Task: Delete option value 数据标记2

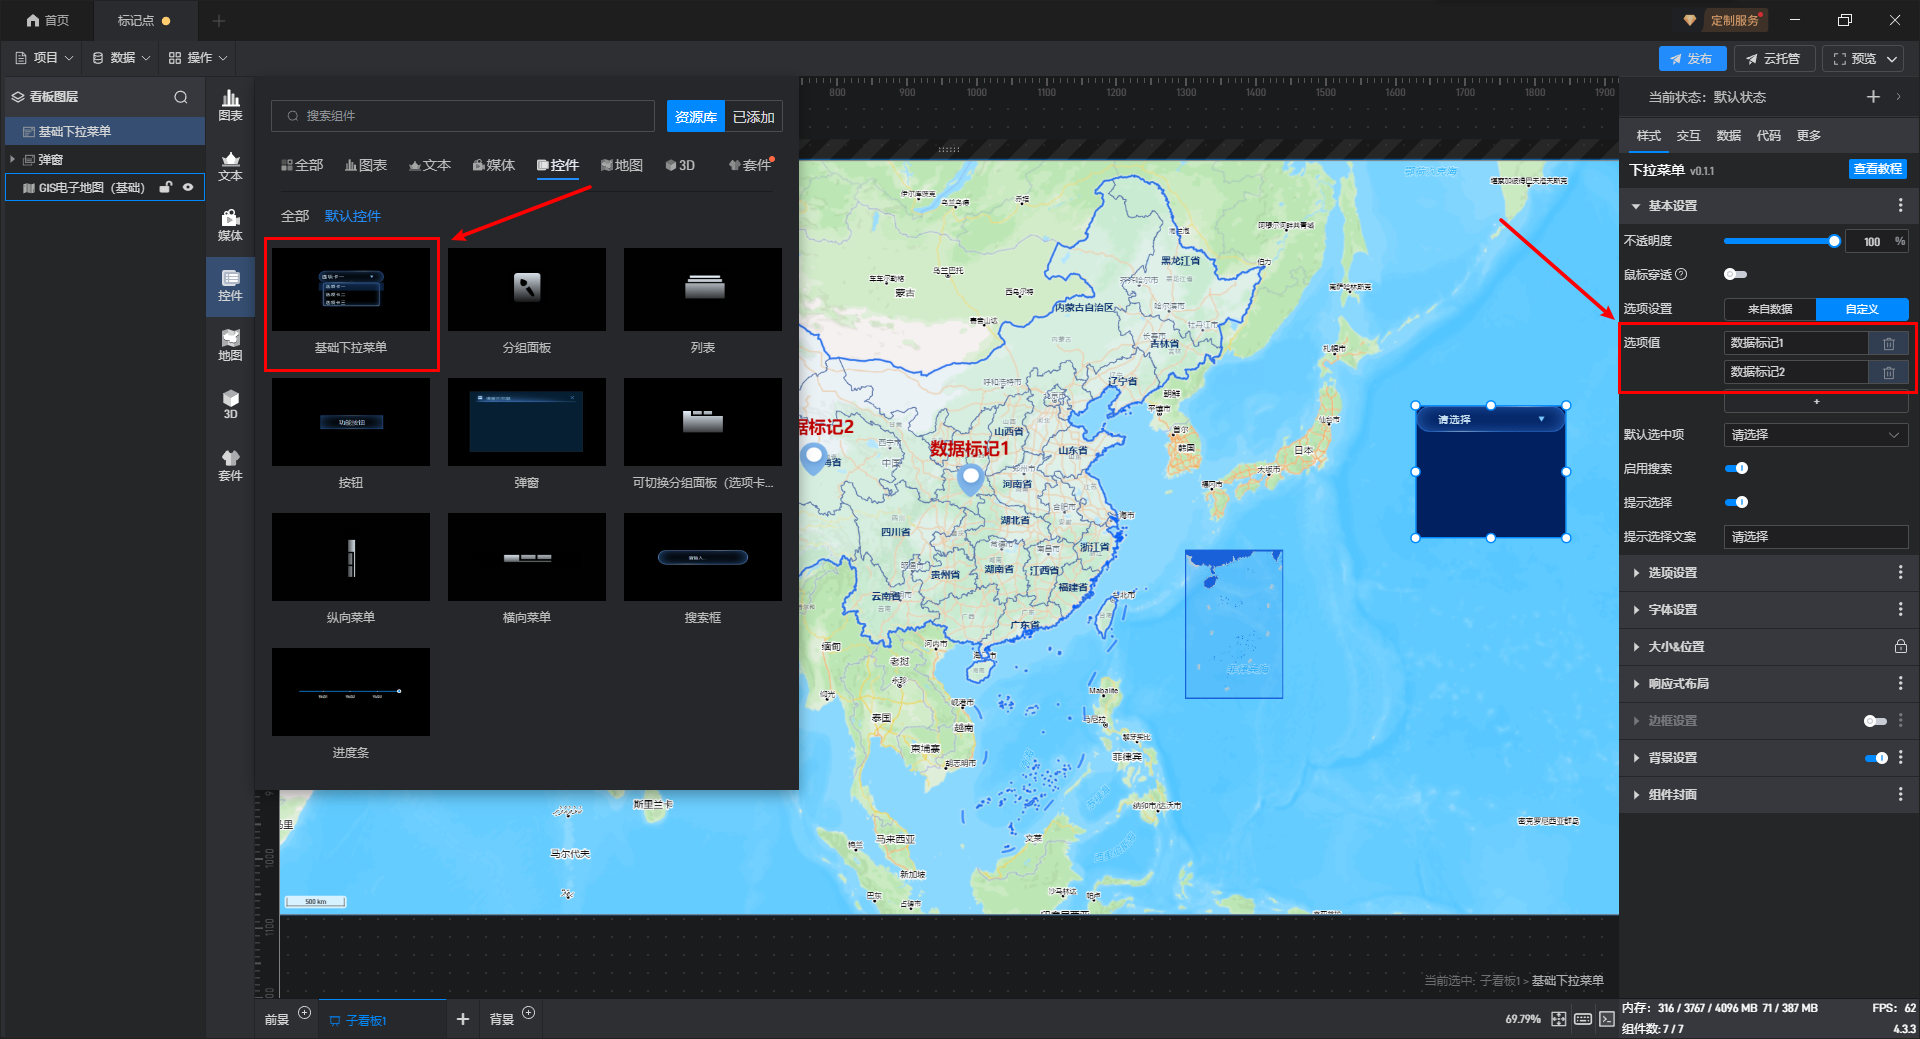Action: 1889,372
